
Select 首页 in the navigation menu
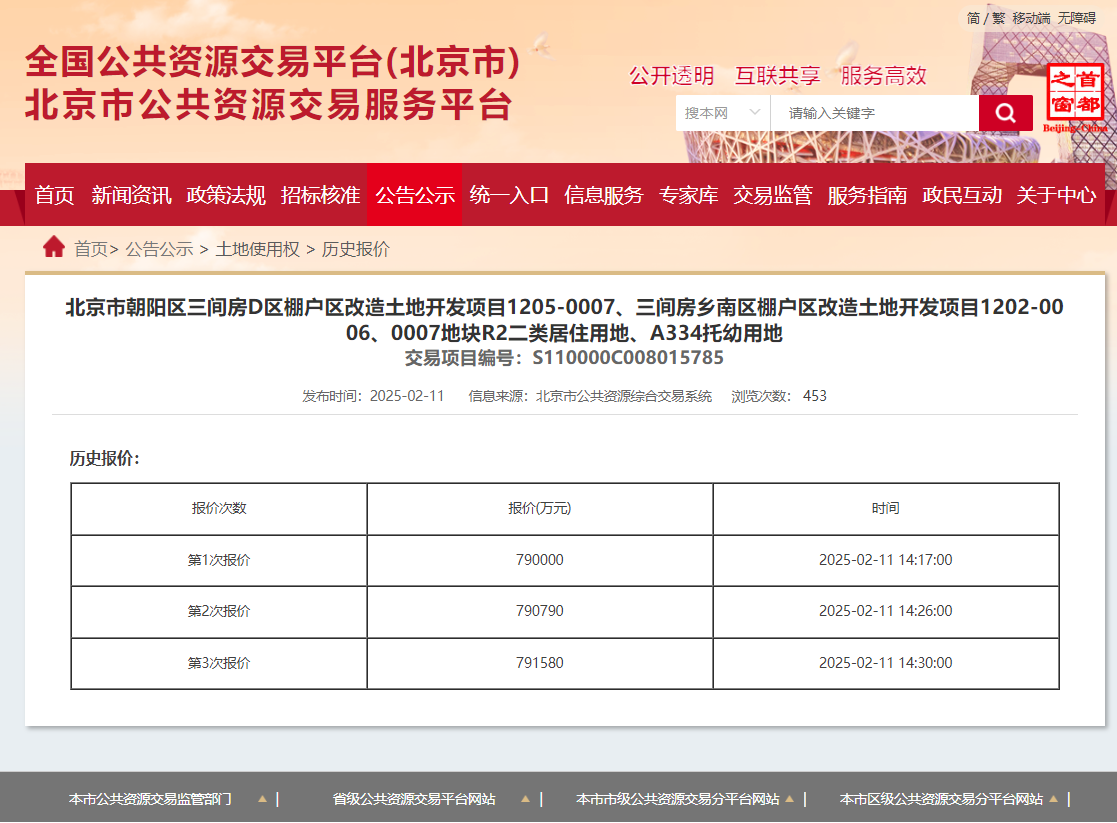53,195
